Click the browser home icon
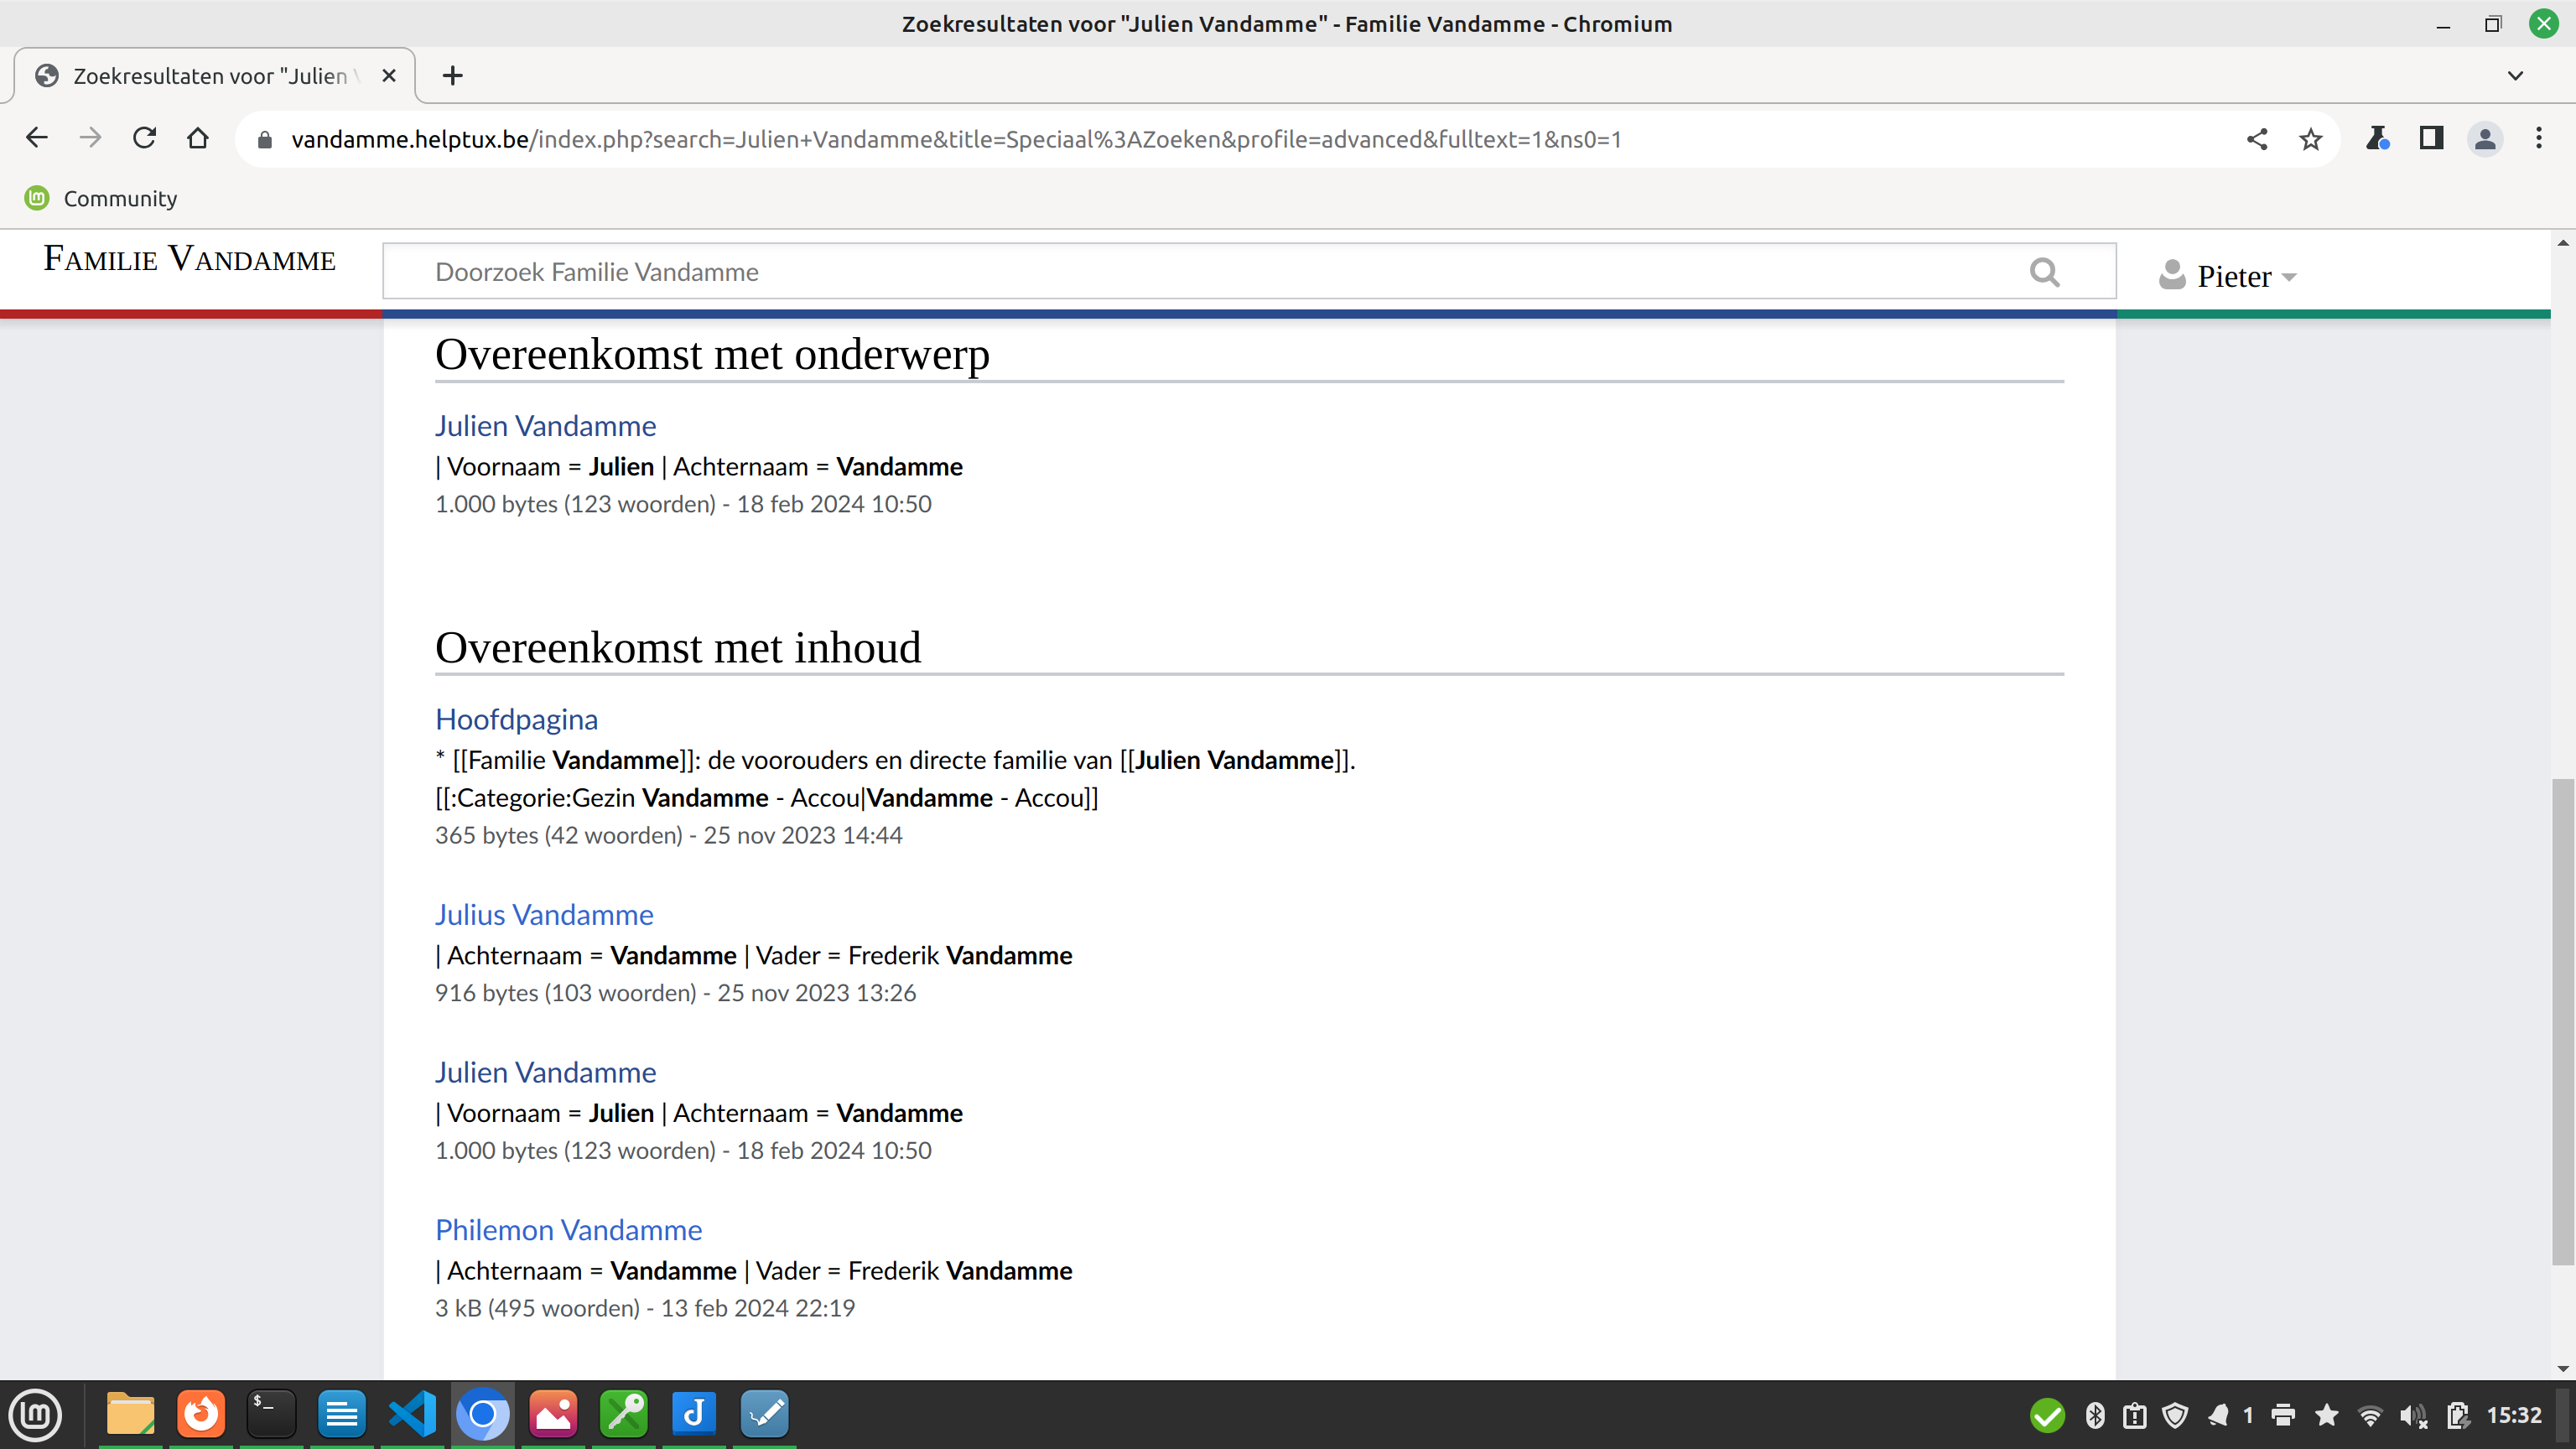2576x1449 pixels. 198,139
